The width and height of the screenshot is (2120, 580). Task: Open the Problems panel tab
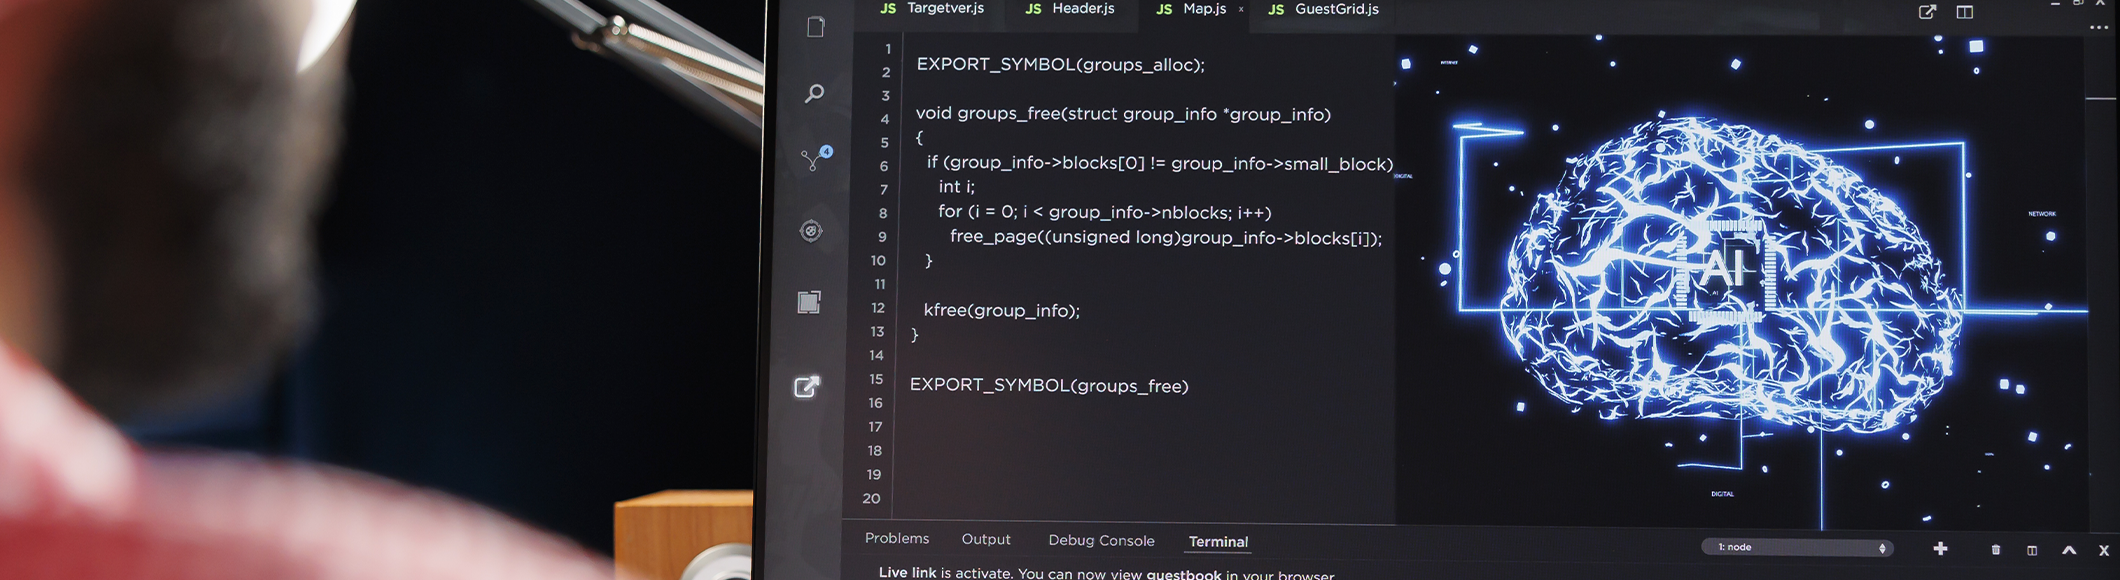click(x=897, y=538)
